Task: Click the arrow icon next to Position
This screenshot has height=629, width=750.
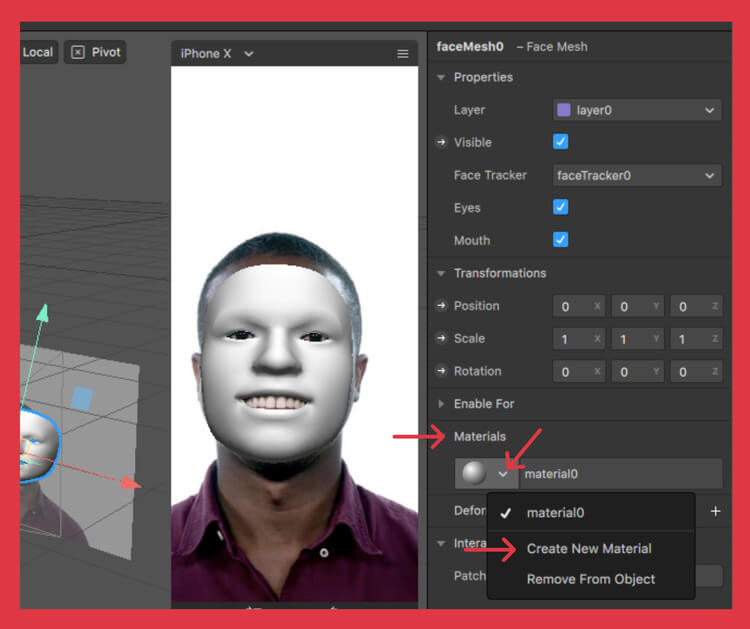Action: [x=441, y=306]
